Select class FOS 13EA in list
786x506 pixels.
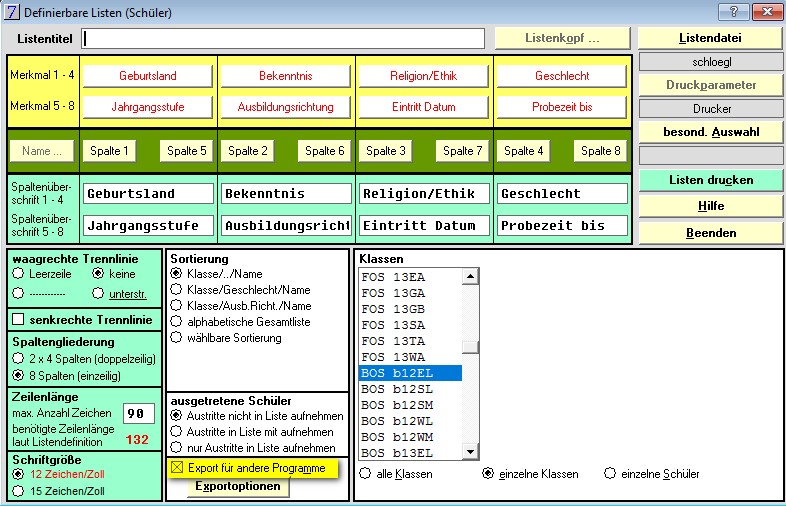pos(411,277)
